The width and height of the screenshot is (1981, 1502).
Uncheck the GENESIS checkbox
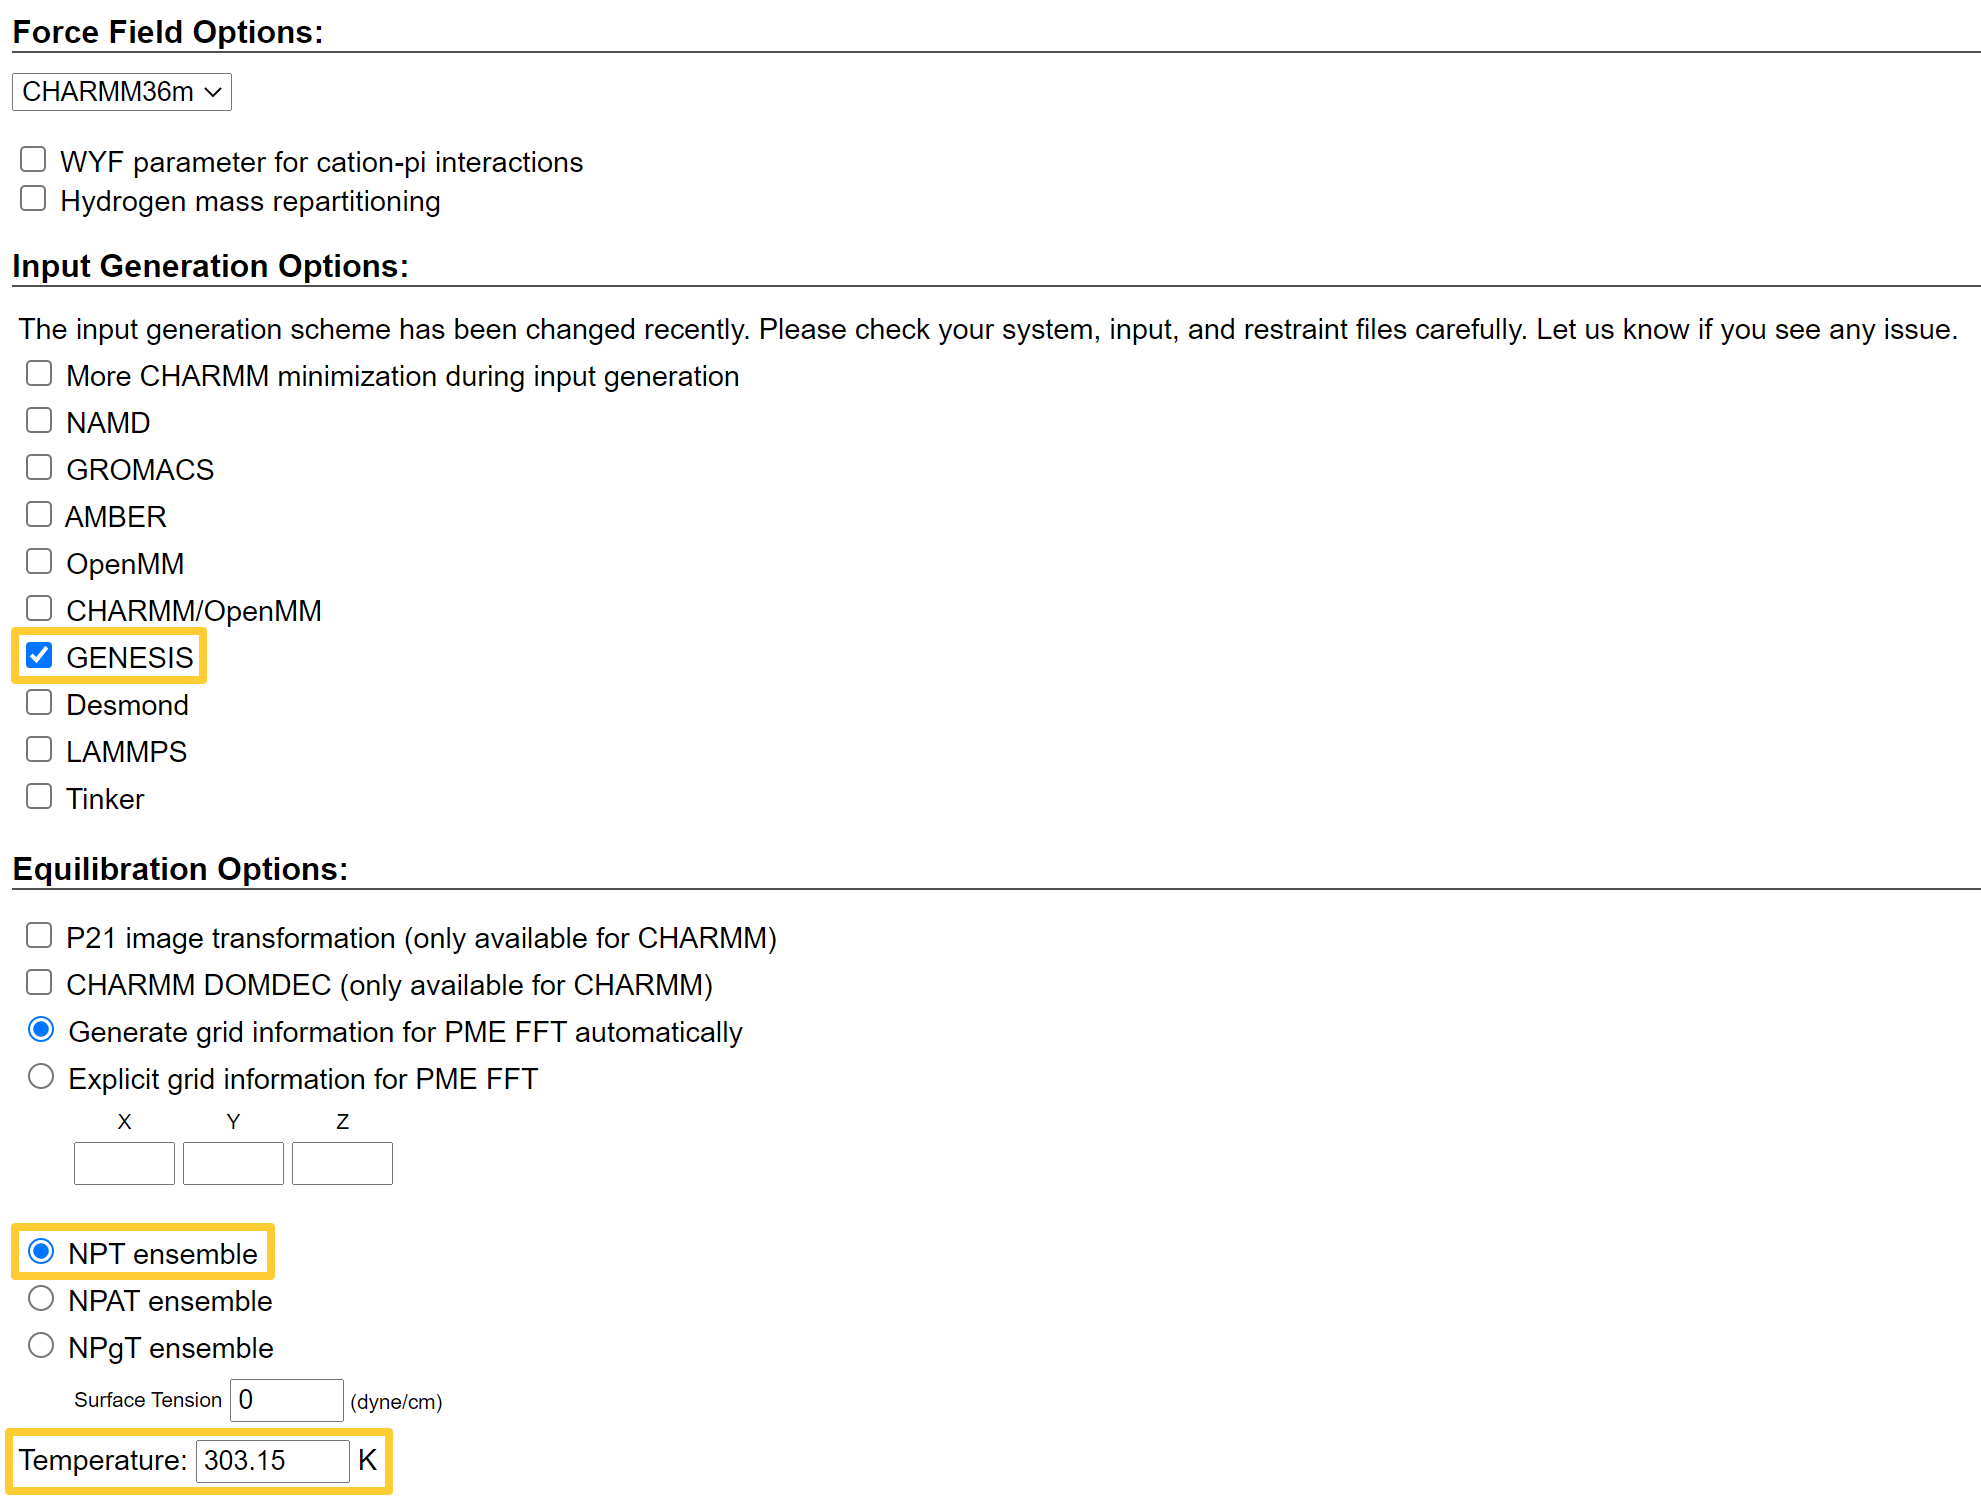click(x=39, y=656)
